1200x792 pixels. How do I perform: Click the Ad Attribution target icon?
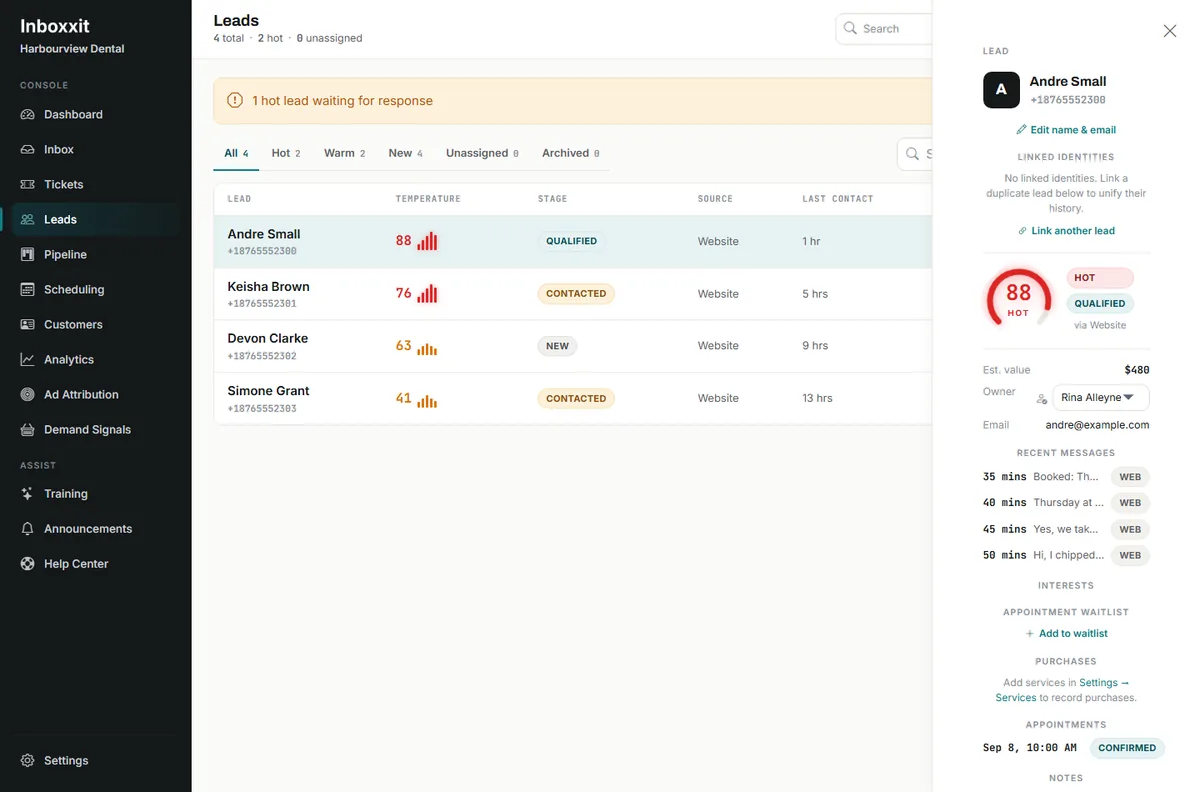[x=28, y=395]
